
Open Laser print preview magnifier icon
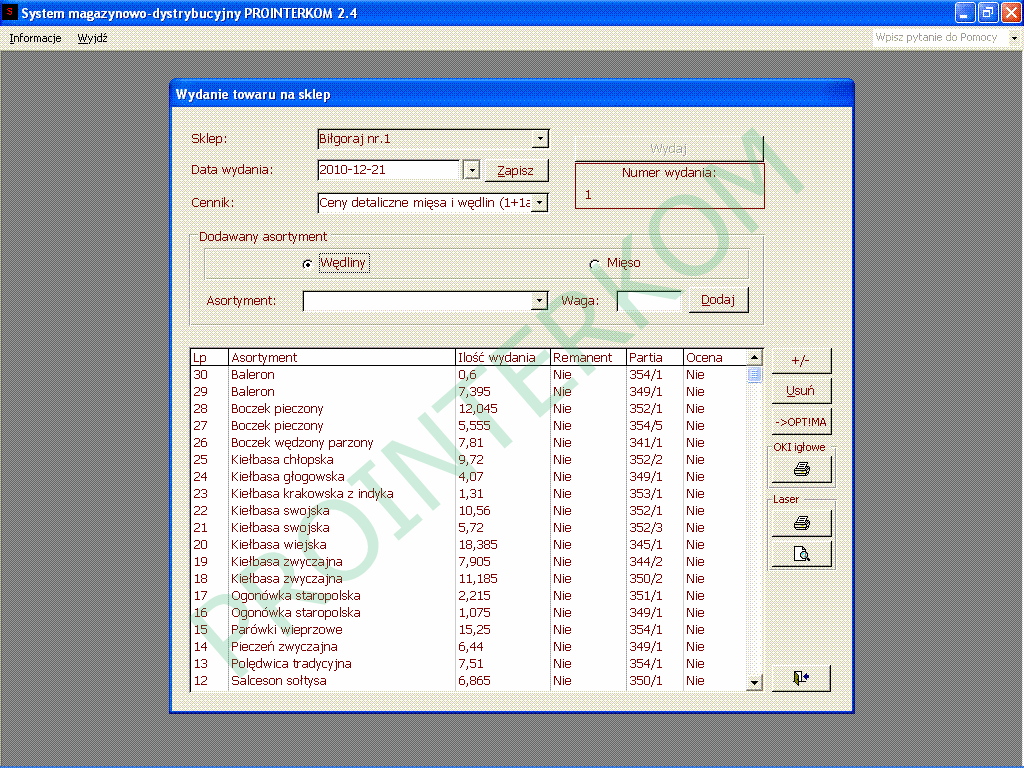tap(801, 554)
